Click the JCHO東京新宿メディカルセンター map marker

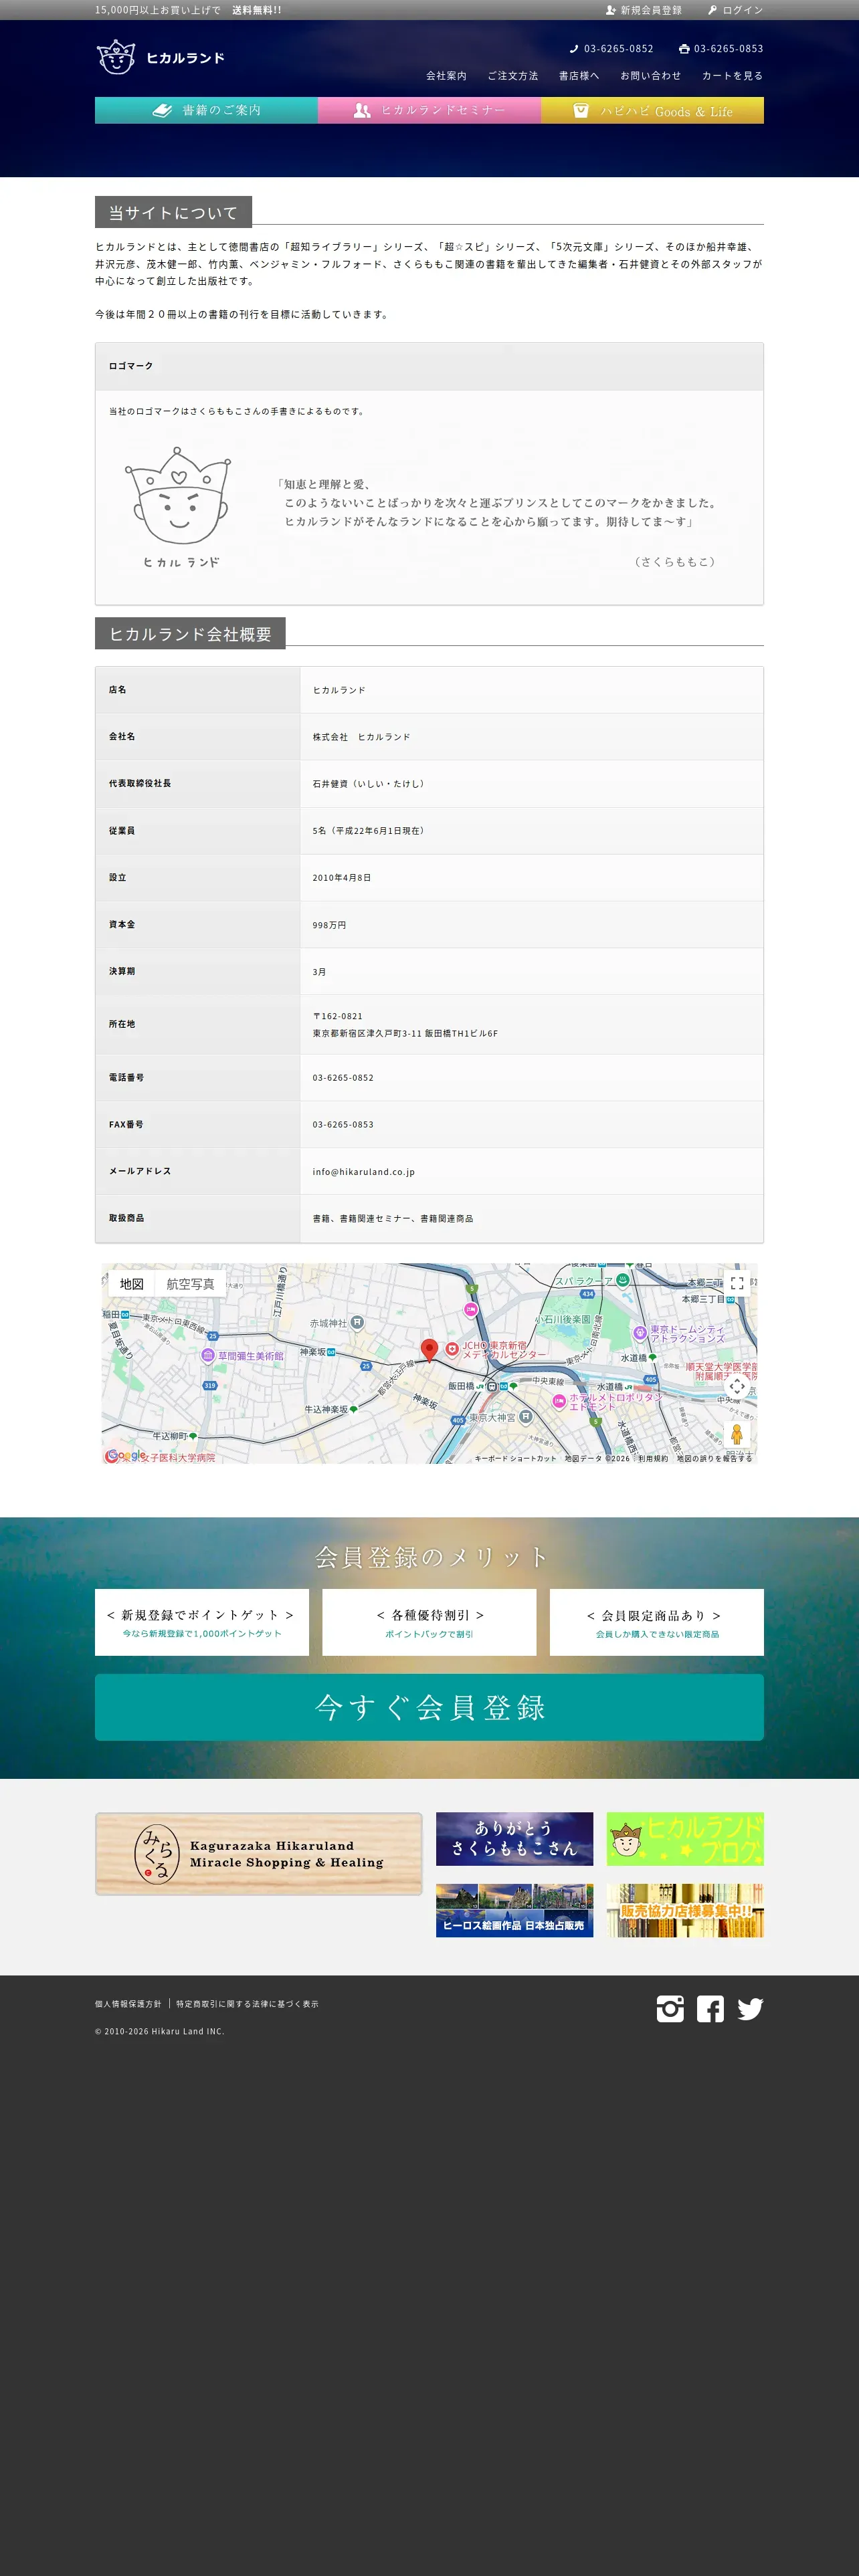coord(451,1350)
